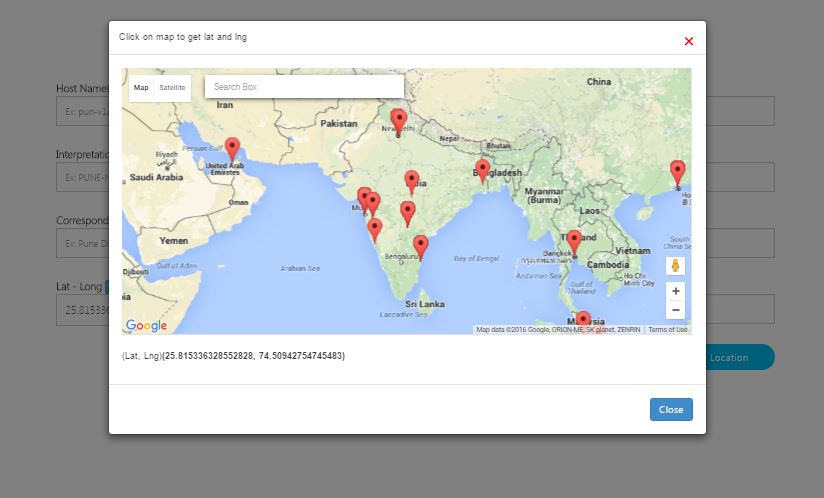Click the Arabian Sea area on map
The image size is (824, 498).
click(300, 268)
